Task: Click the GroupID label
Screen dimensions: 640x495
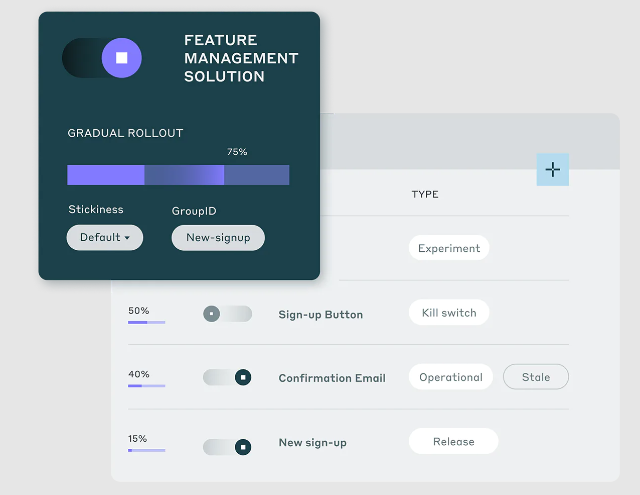Action: 194,211
